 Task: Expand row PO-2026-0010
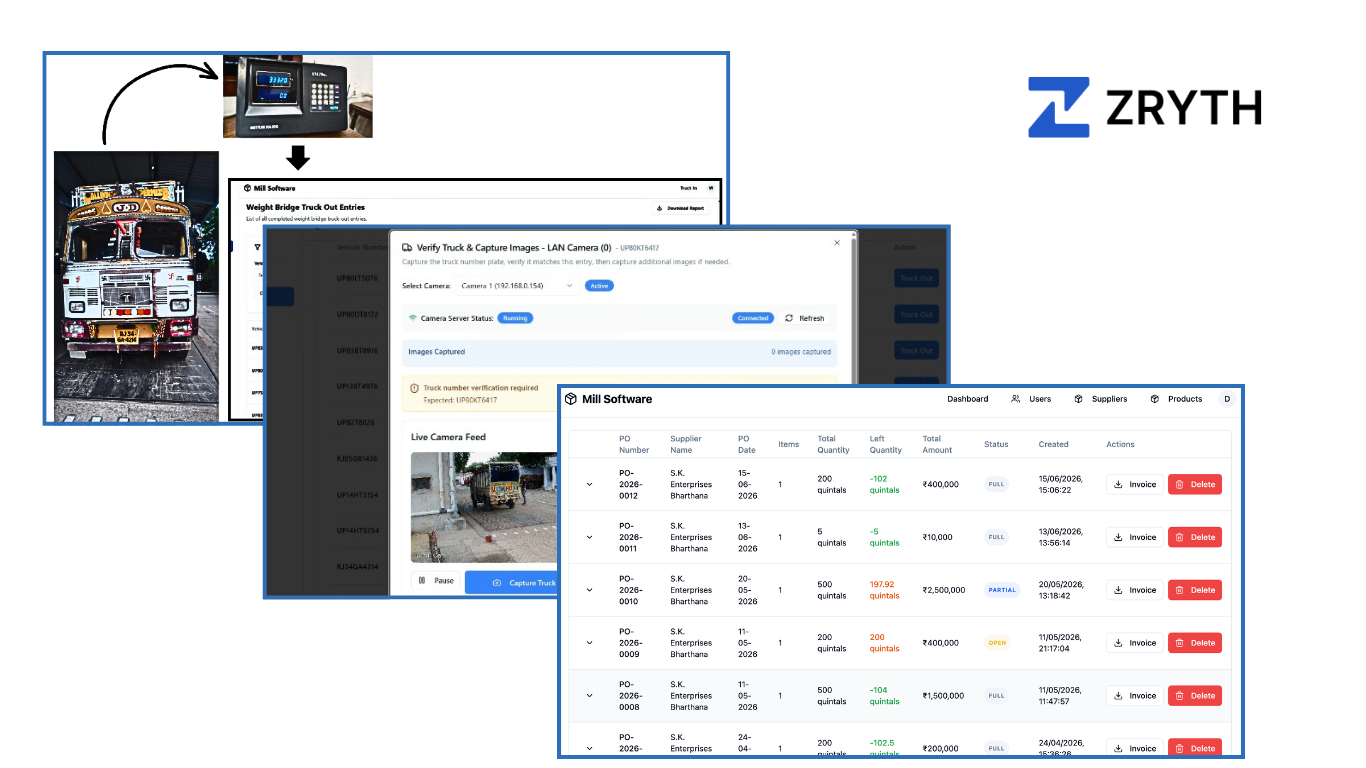(x=589, y=590)
